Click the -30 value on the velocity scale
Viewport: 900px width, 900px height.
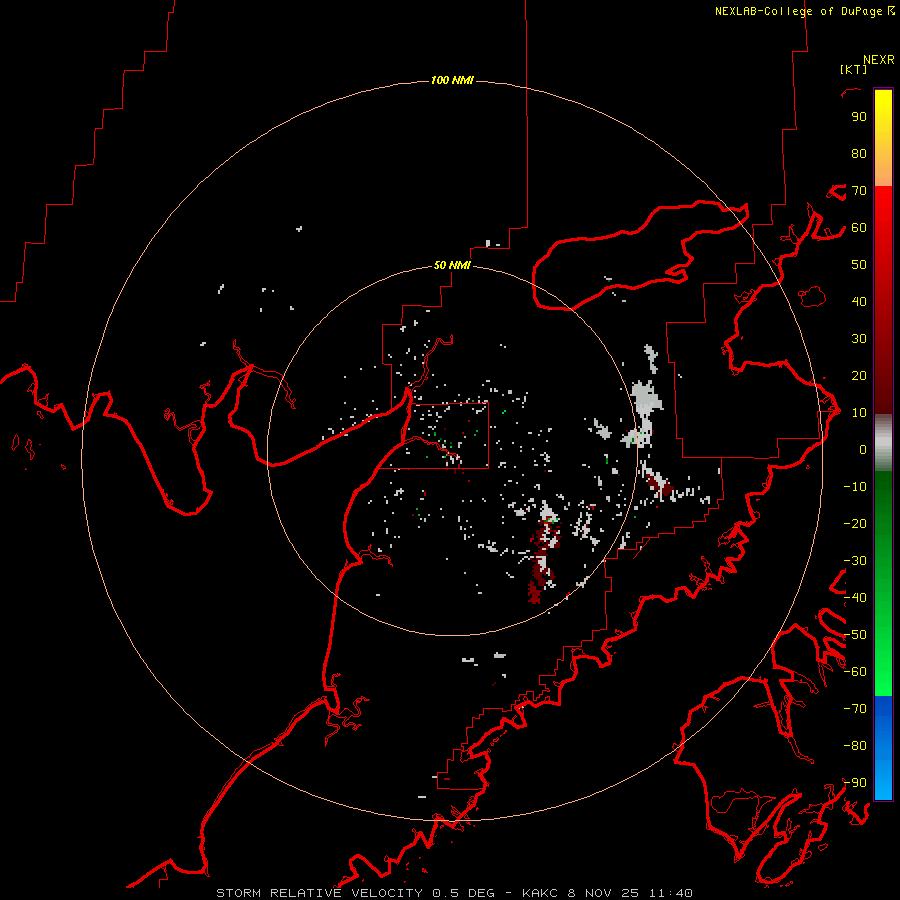(x=855, y=561)
